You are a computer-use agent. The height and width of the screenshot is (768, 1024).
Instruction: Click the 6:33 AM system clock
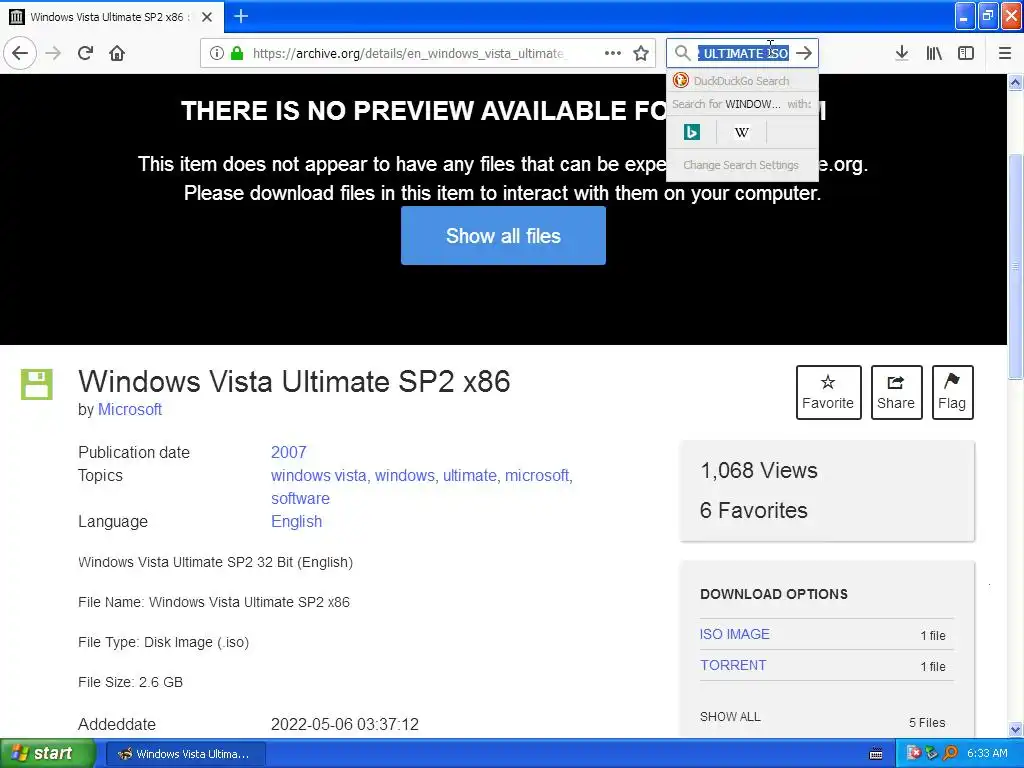987,754
